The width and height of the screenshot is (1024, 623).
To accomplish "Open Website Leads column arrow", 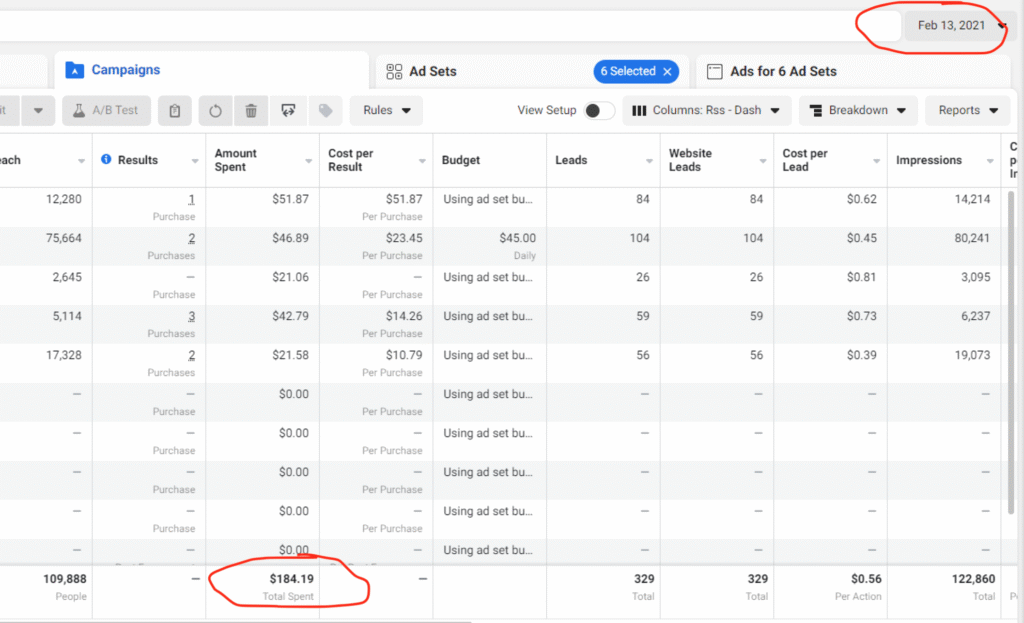I will coord(763,161).
